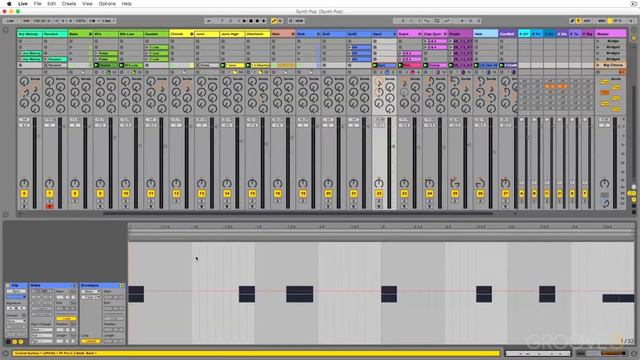Adjust the Master track pan knob

[604, 183]
